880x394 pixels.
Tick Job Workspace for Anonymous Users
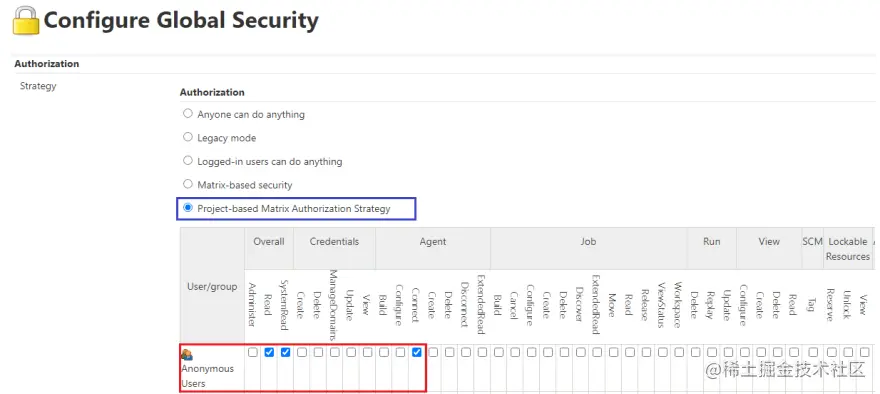(x=679, y=352)
